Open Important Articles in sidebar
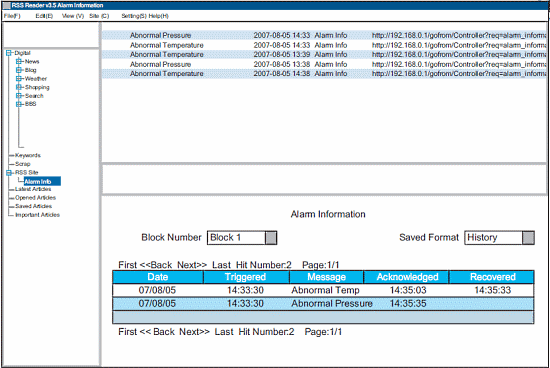 coord(37,215)
